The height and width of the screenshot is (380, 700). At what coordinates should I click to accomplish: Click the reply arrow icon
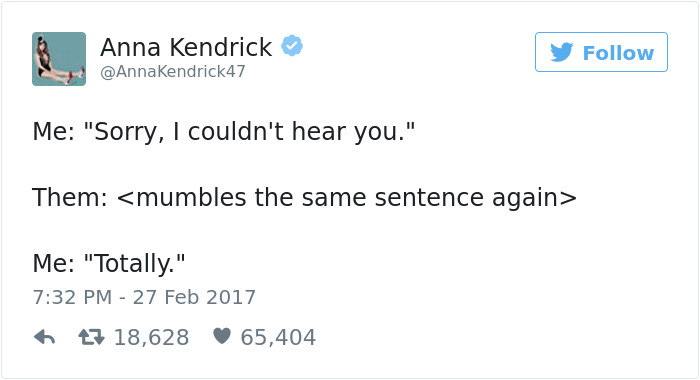pyautogui.click(x=45, y=337)
